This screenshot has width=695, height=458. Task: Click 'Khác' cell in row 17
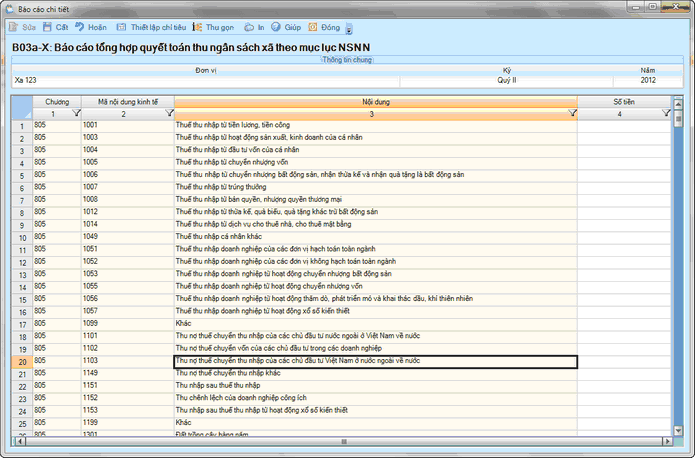click(376, 324)
